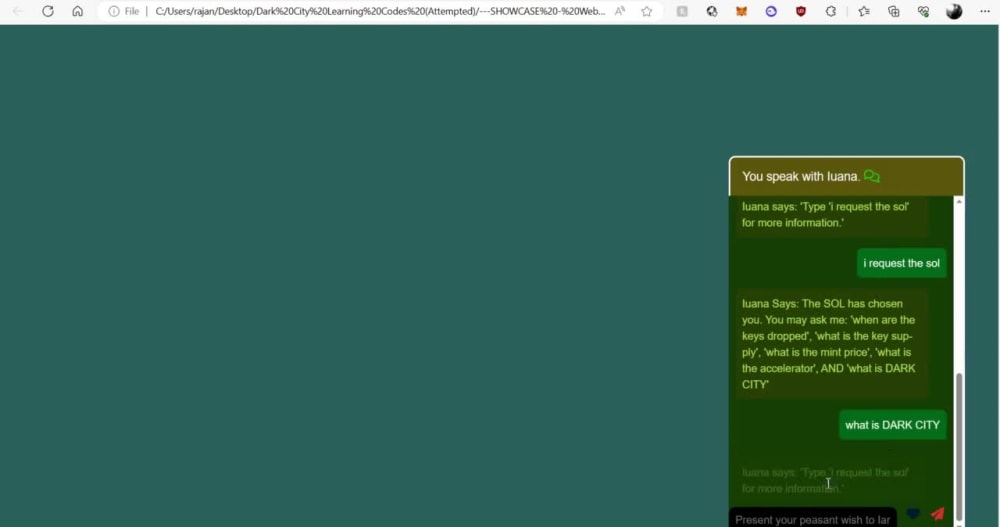Click the browser Back arrow button

(x=18, y=11)
